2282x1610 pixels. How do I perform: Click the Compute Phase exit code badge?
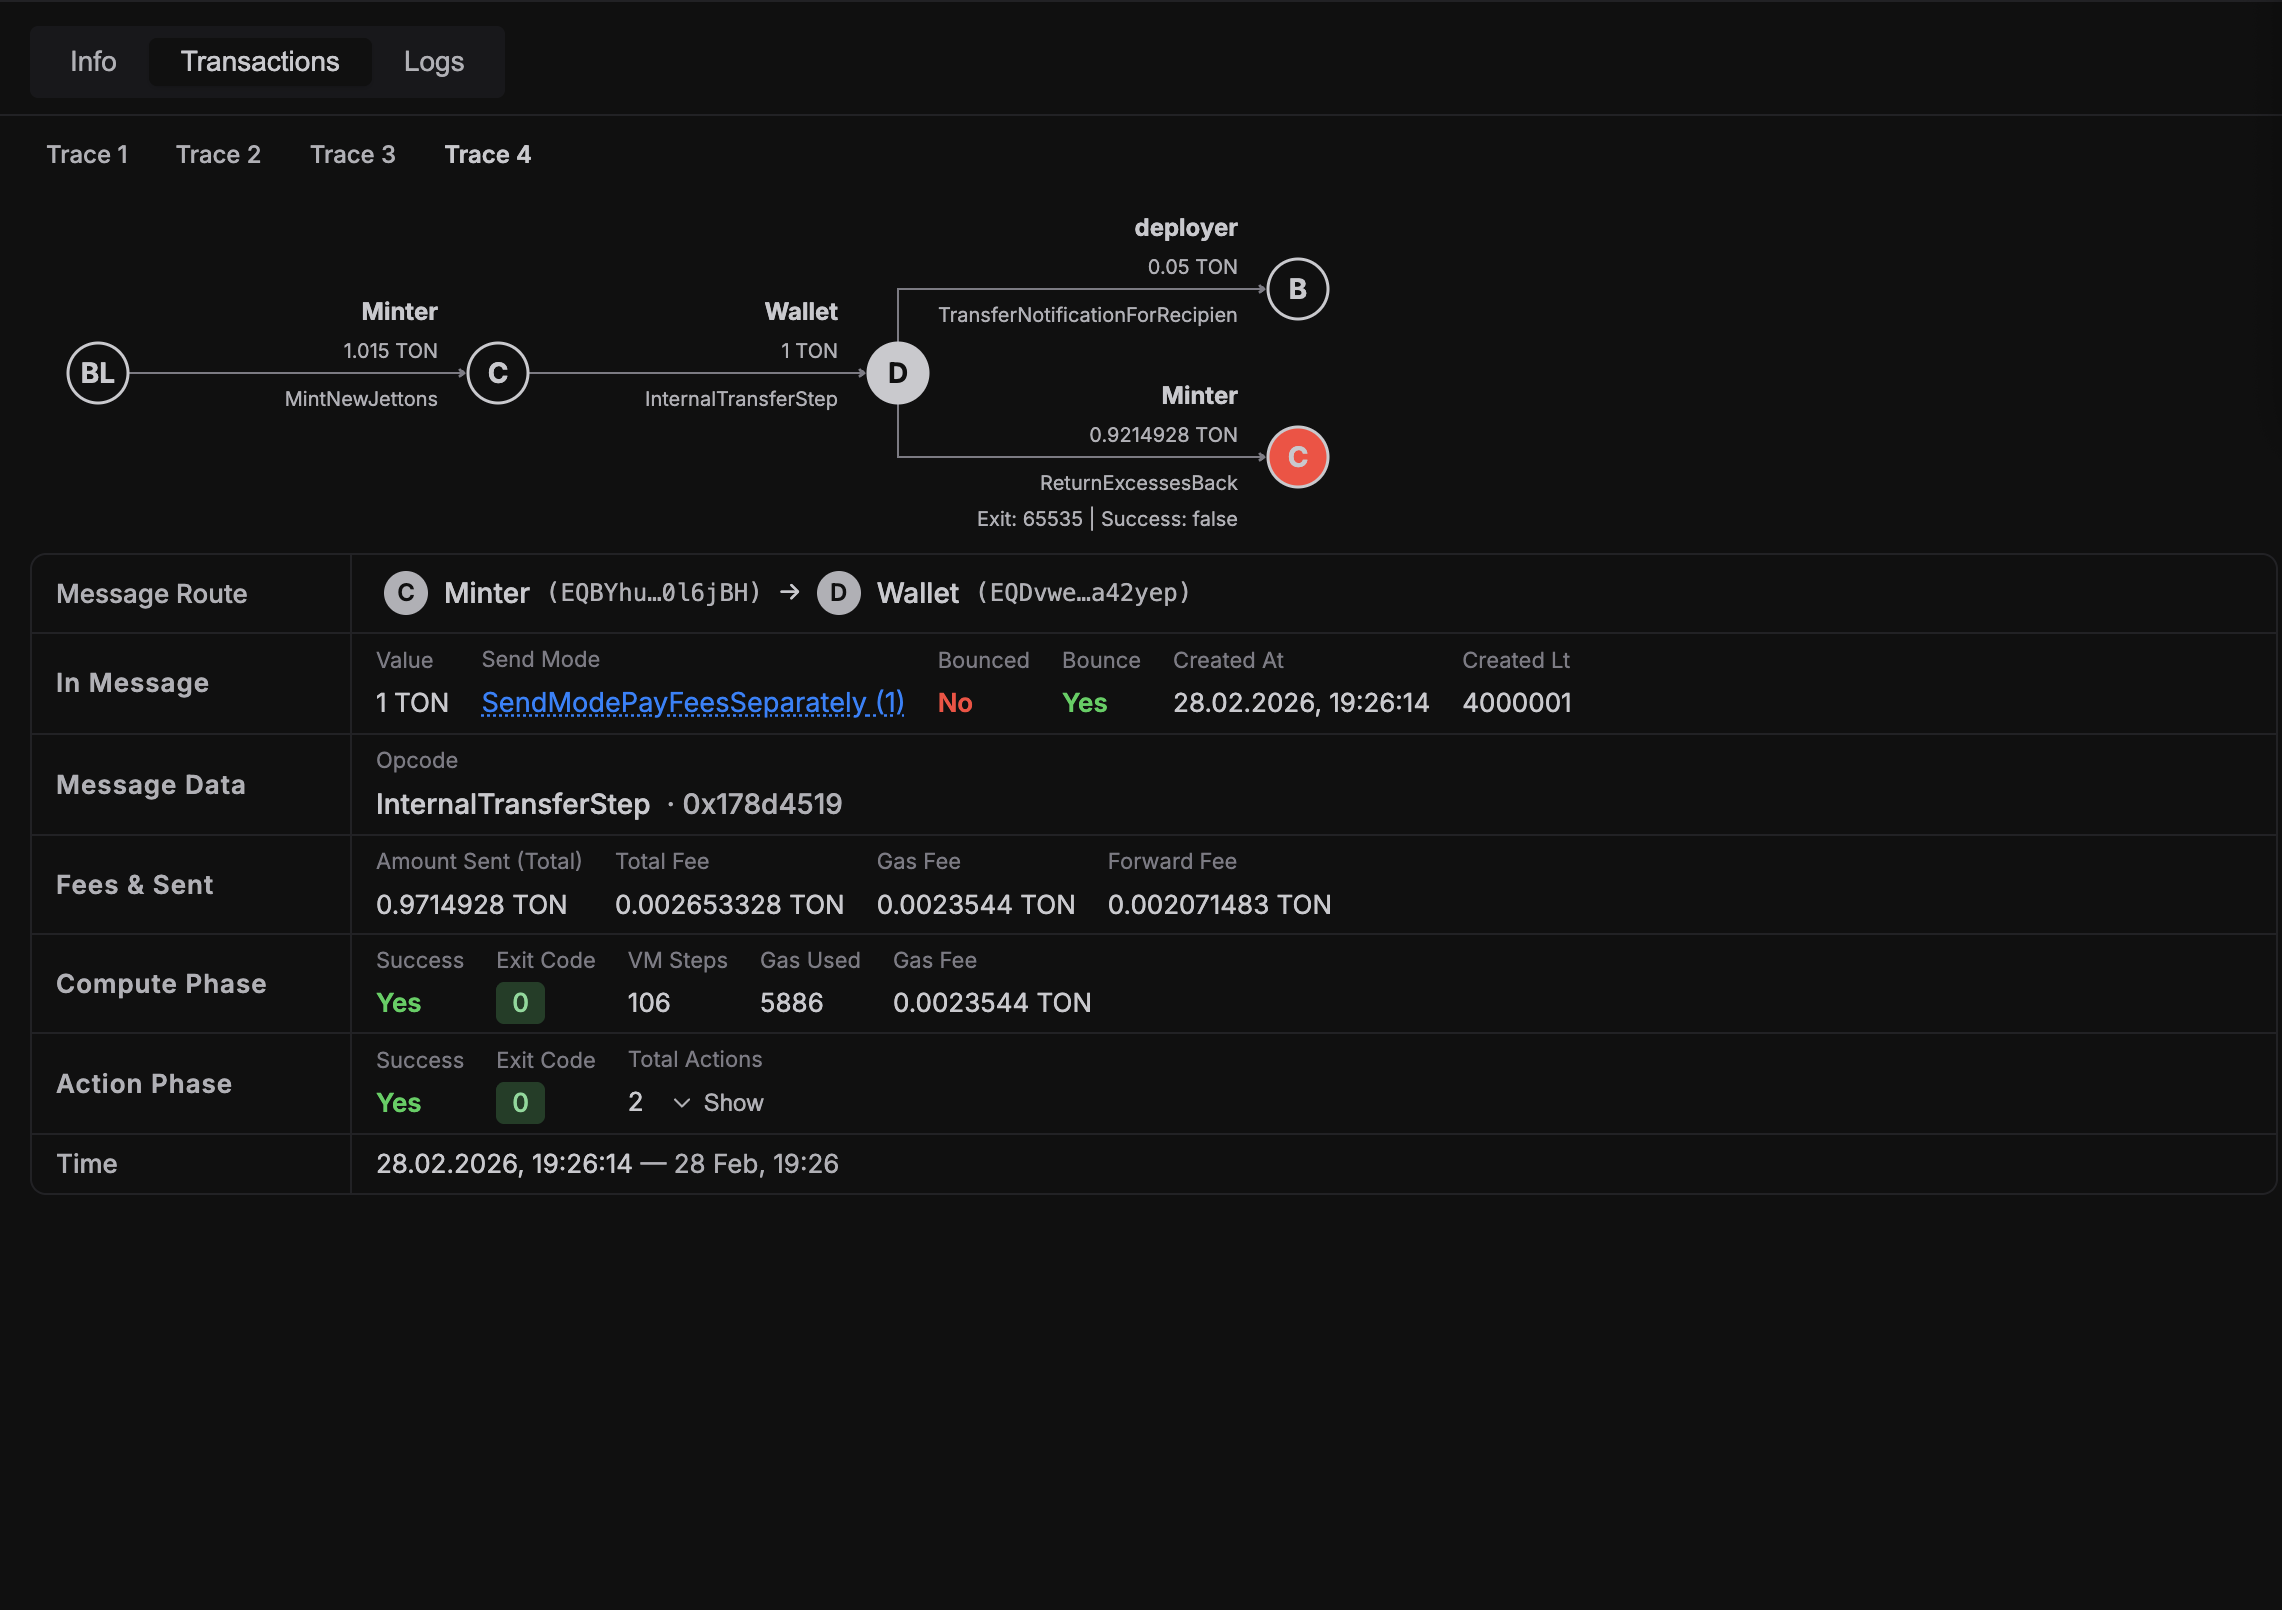(519, 1002)
